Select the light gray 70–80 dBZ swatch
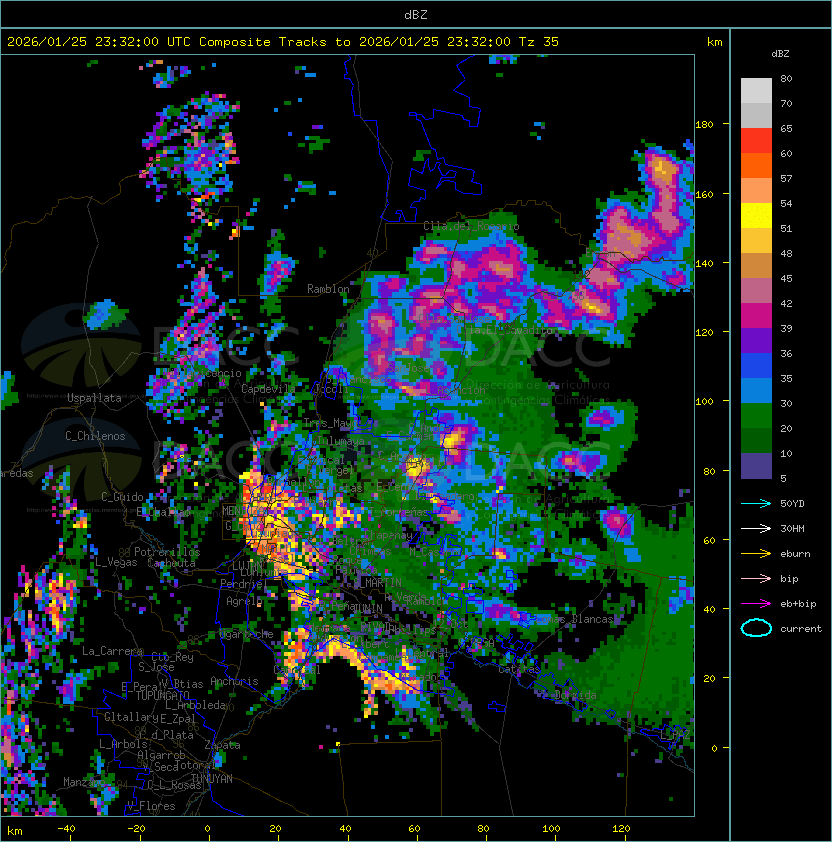This screenshot has width=832, height=842. point(756,91)
